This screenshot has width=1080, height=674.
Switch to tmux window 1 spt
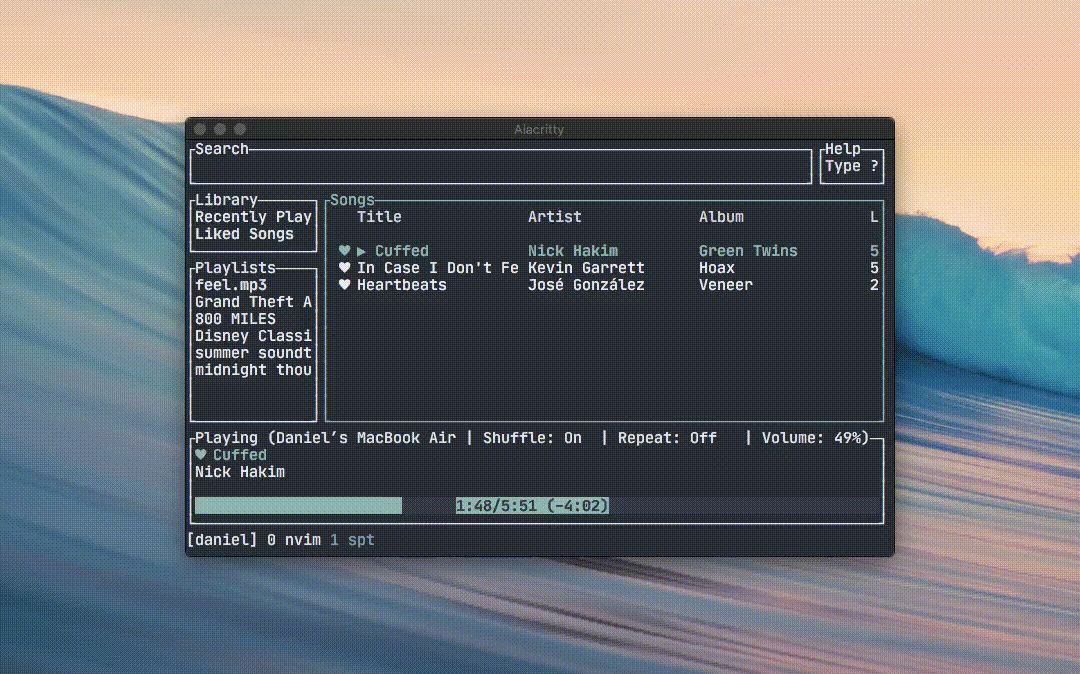352,540
